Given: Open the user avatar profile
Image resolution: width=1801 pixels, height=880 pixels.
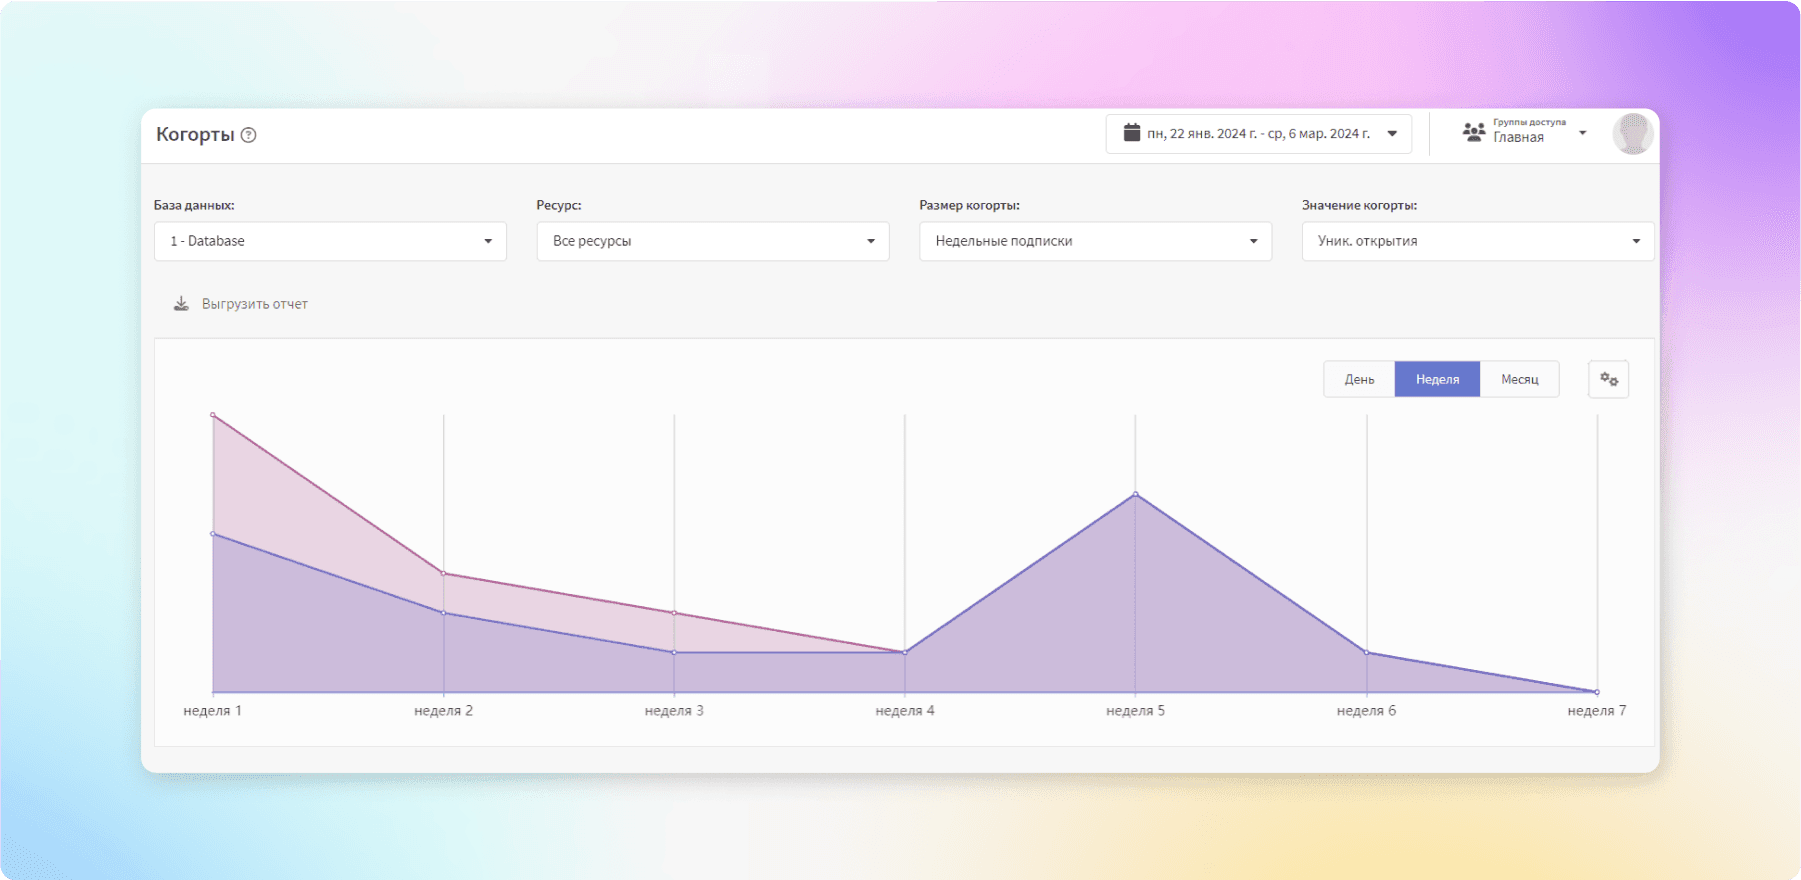Looking at the screenshot, I should click(x=1632, y=133).
